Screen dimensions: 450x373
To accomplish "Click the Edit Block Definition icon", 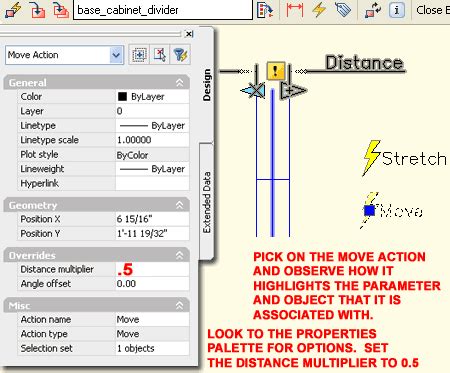I will [x=13, y=9].
